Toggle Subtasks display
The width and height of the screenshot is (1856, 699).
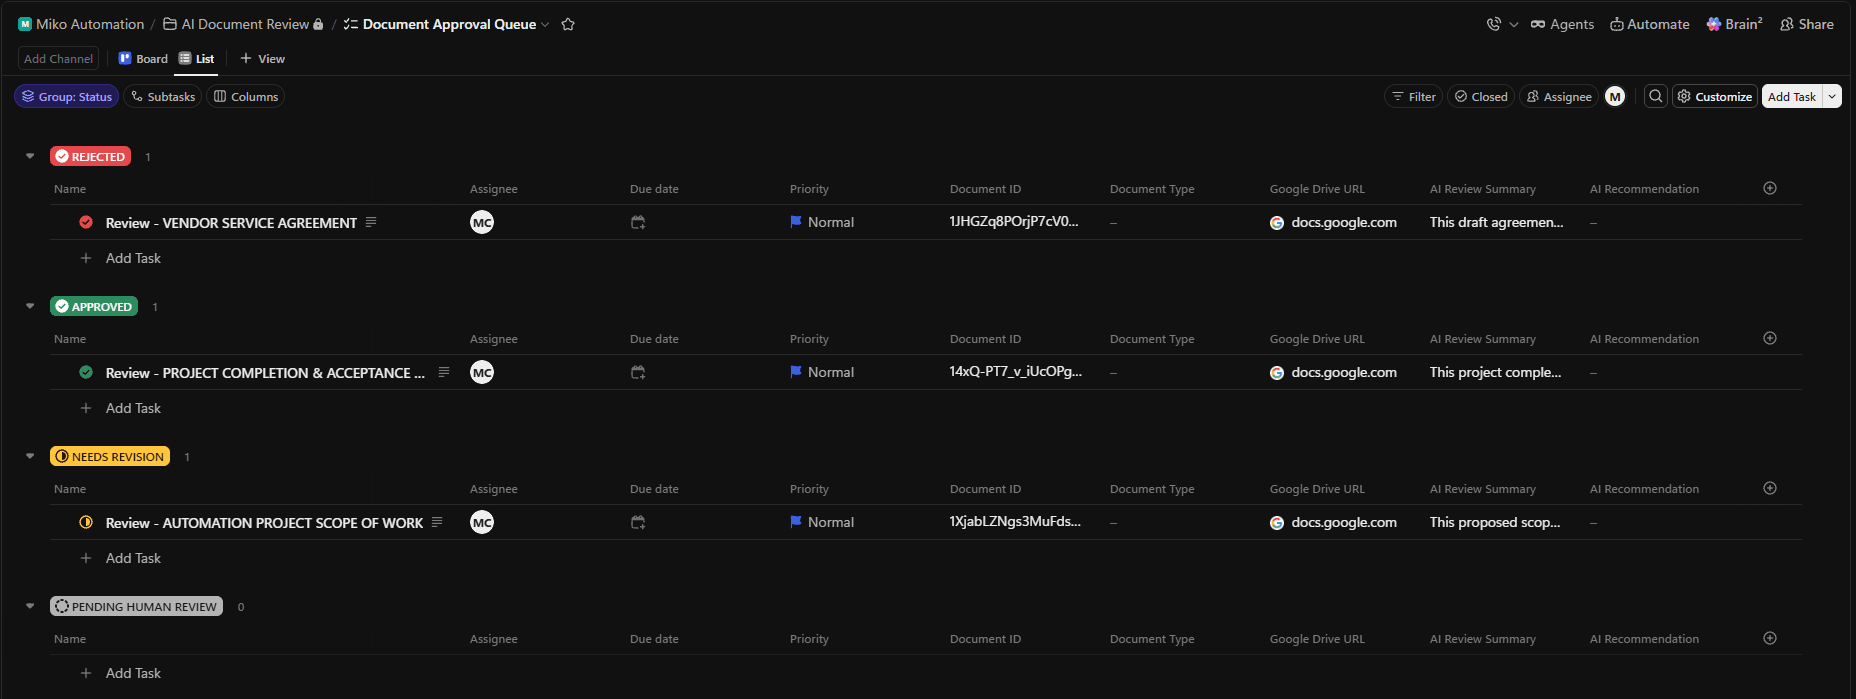coord(163,96)
